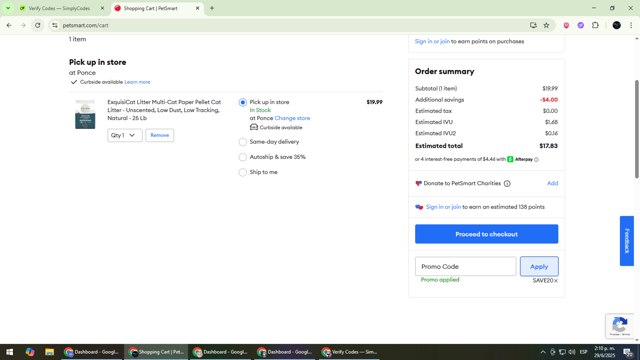Click the browser forward arrow
The height and width of the screenshot is (360, 640).
click(x=23, y=25)
